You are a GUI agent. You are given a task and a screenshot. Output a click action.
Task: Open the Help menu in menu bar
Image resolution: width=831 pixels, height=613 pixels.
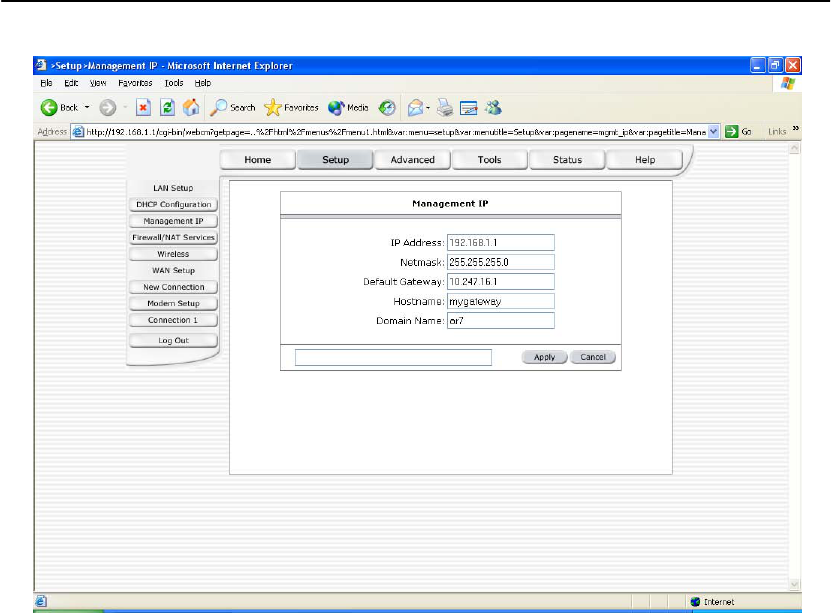pos(202,83)
